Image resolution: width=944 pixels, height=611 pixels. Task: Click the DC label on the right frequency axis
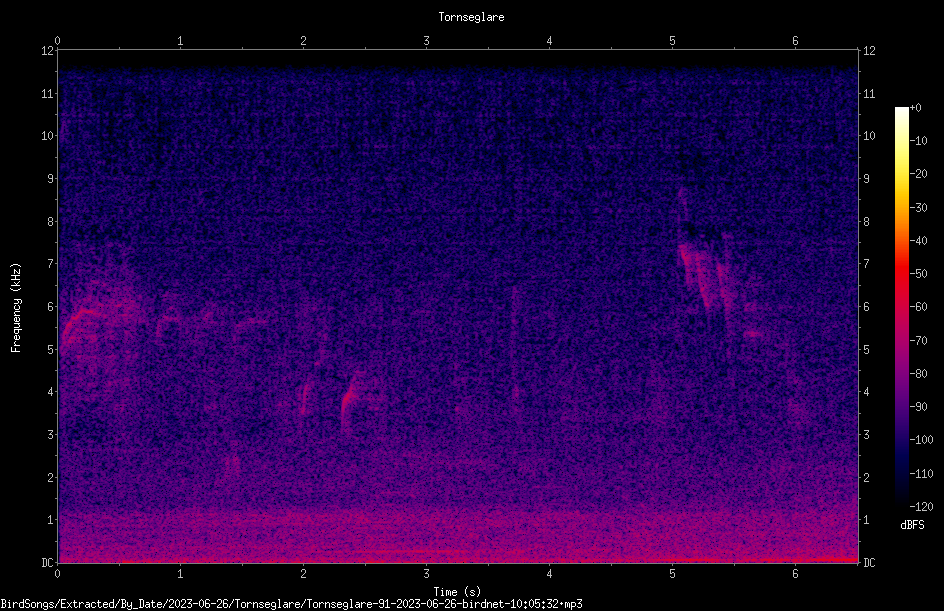[869, 563]
